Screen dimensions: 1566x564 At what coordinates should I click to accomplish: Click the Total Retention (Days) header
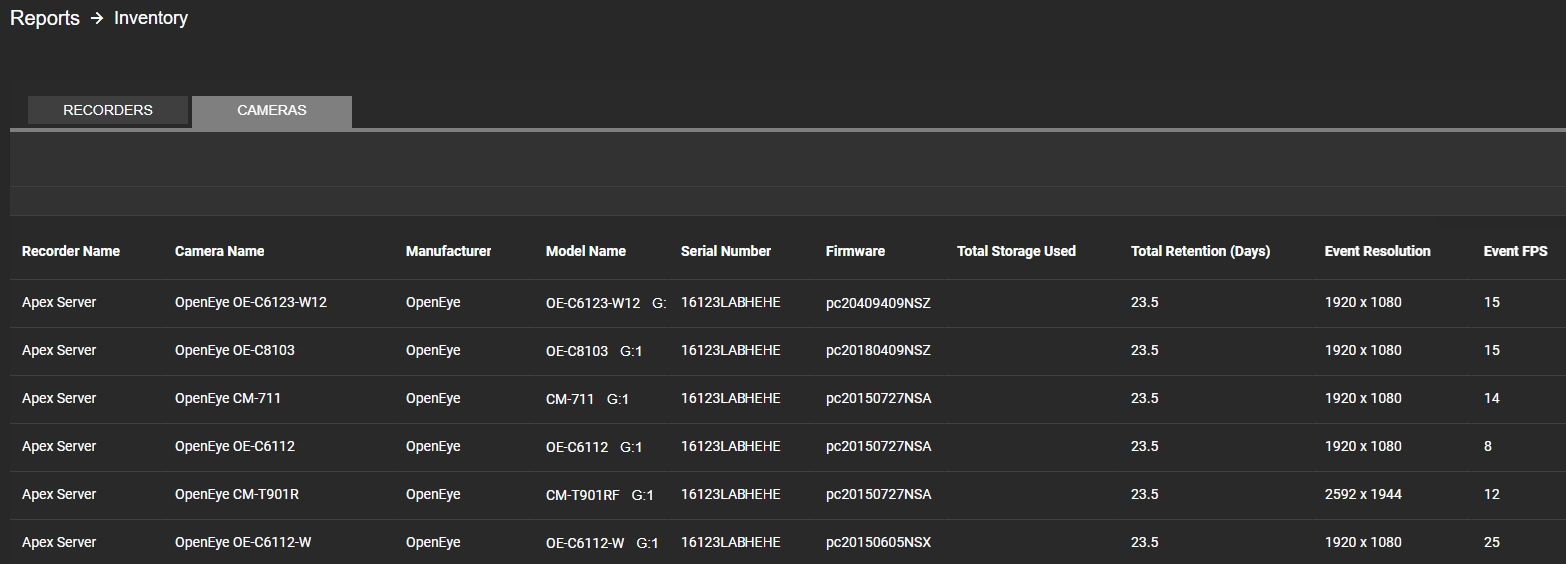click(x=1201, y=251)
